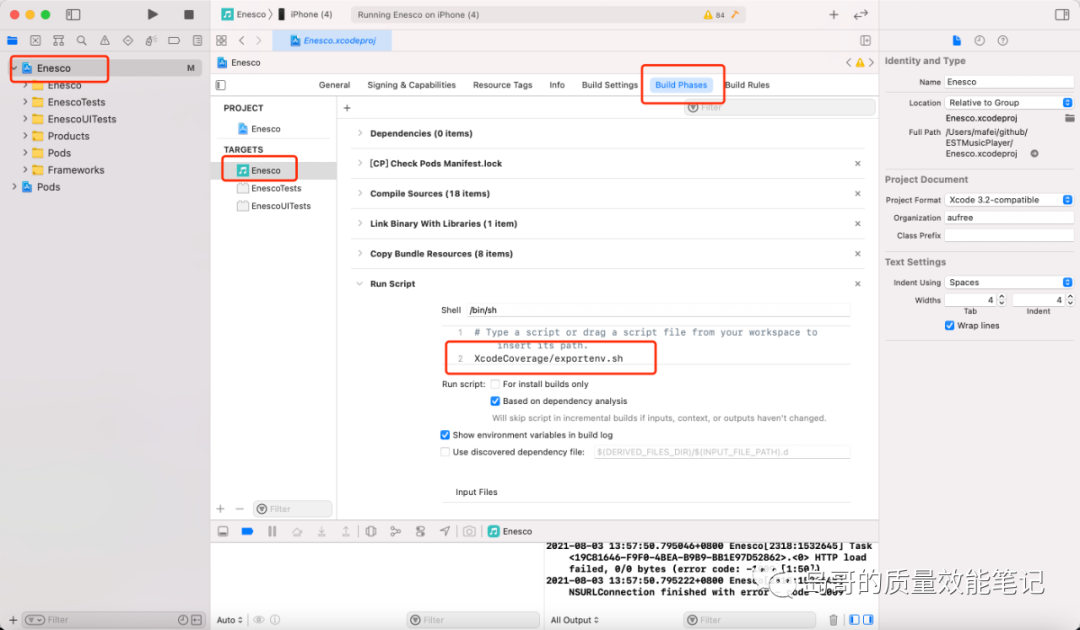
Task: Open the source control navigator
Action: 36,41
